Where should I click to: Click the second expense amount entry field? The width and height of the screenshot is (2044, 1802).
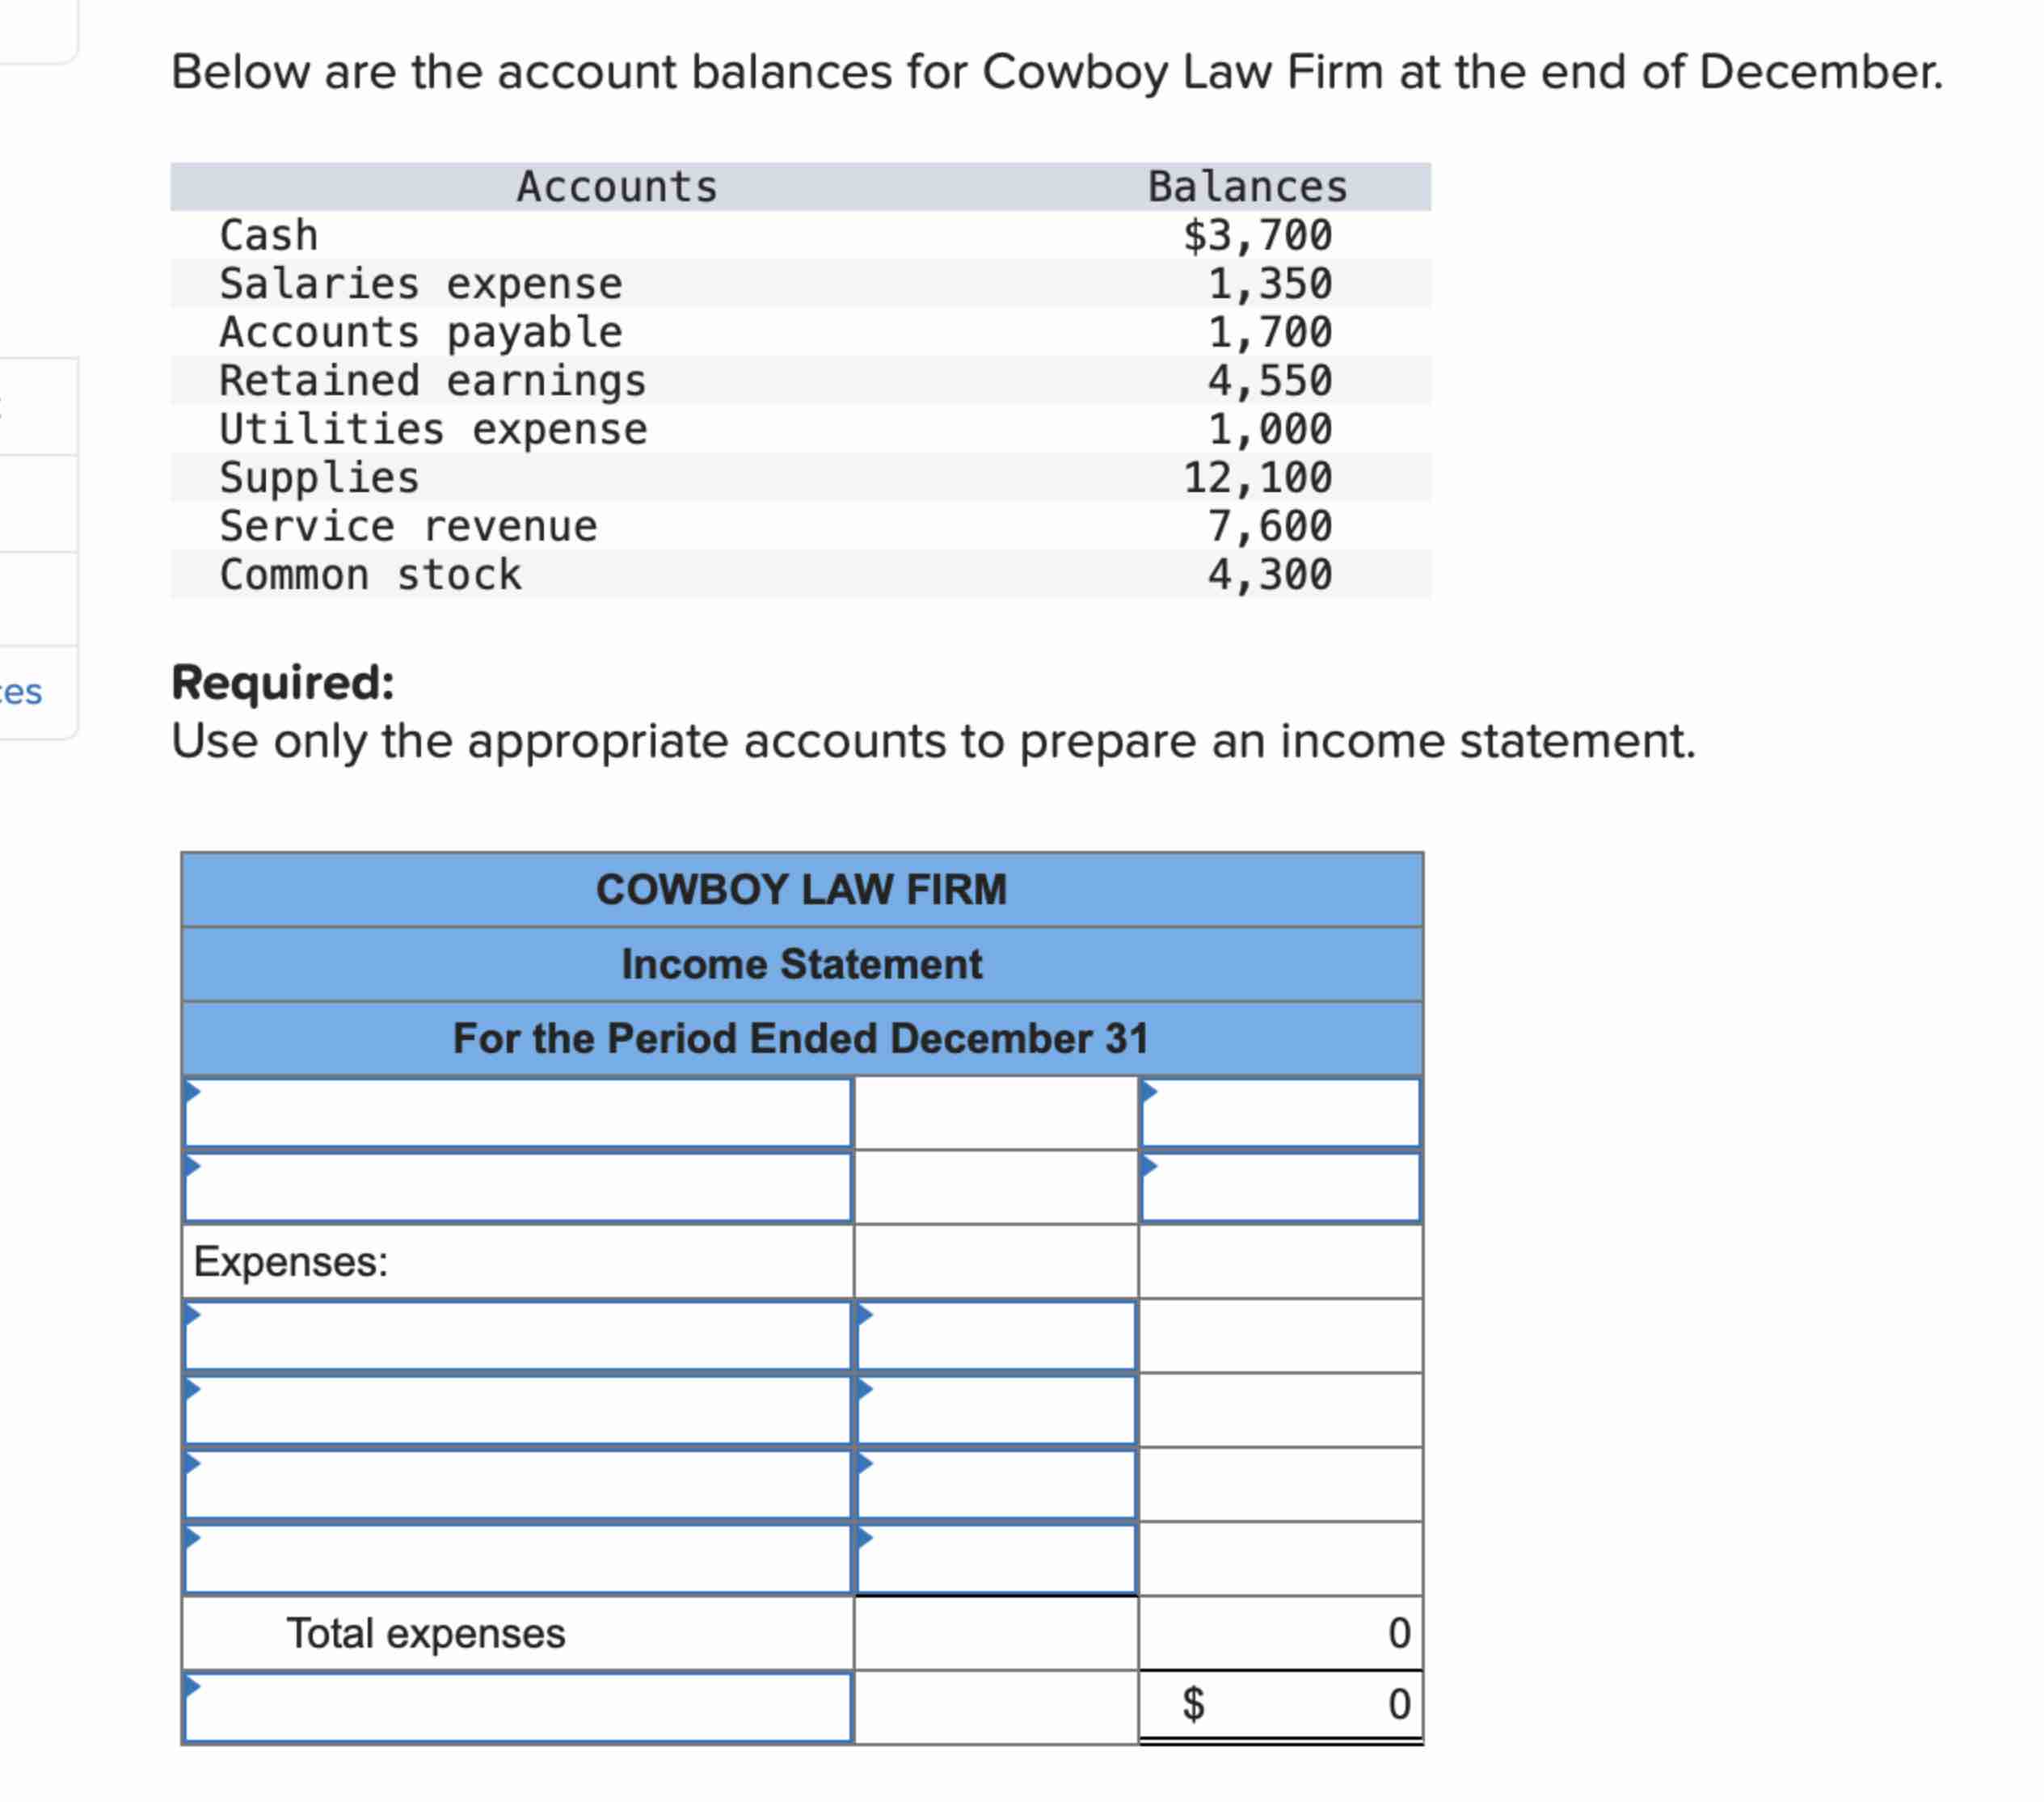(995, 1412)
